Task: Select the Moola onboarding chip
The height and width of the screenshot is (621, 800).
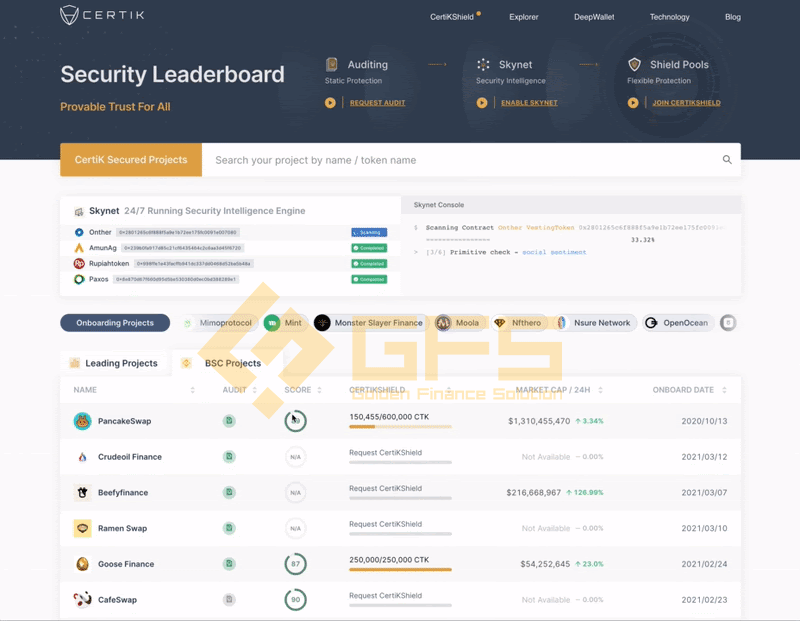Action: [460, 323]
